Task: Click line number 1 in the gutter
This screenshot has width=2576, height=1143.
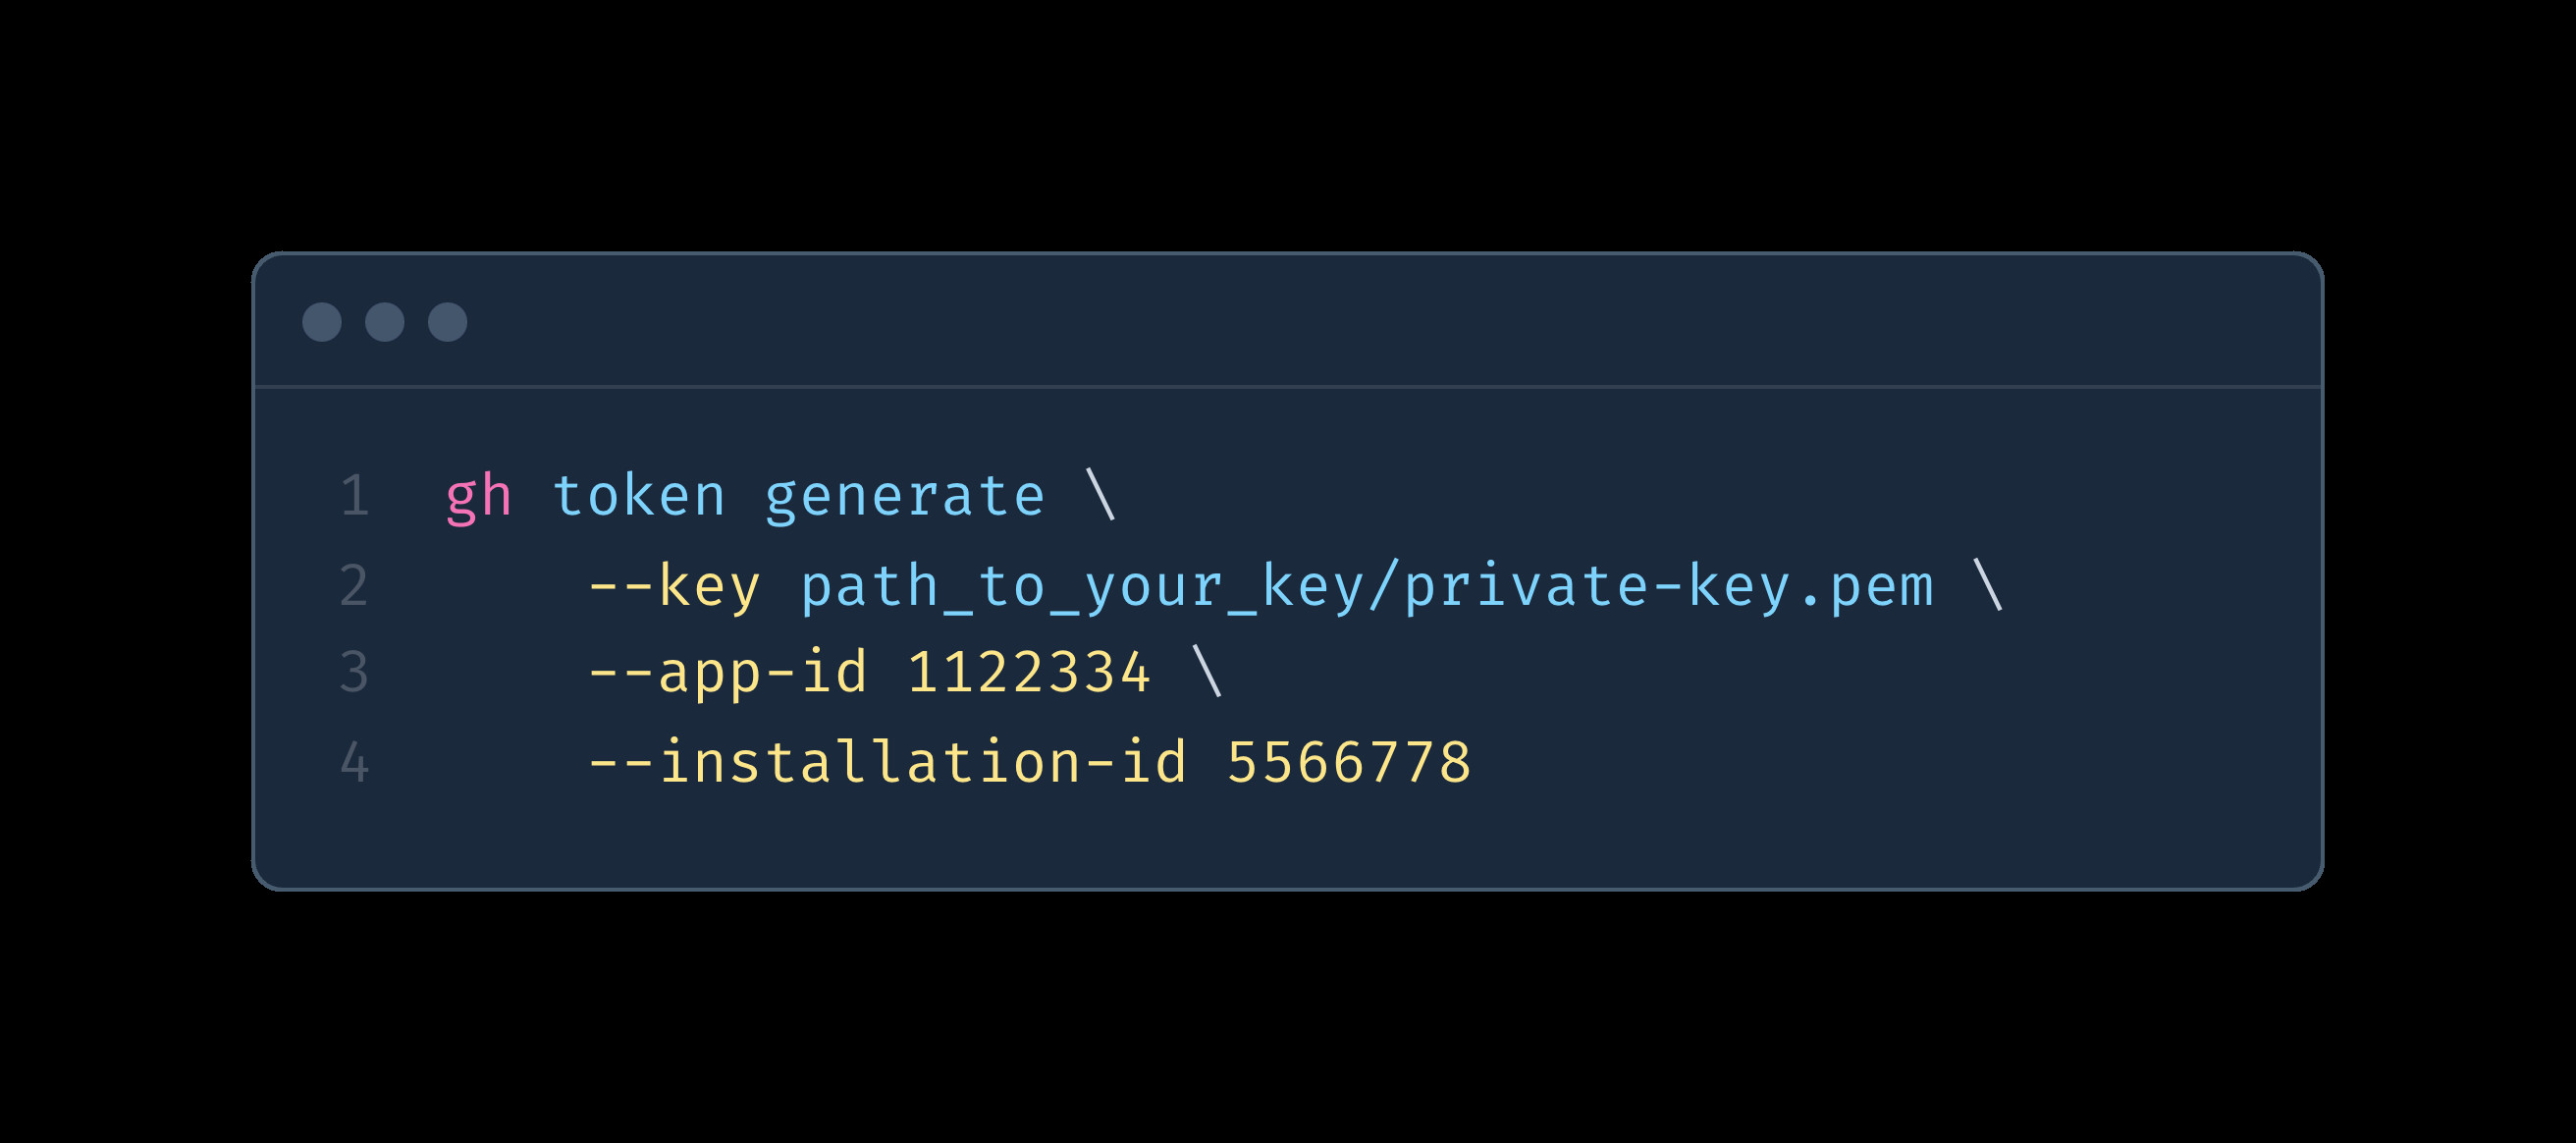Action: pyautogui.click(x=354, y=496)
